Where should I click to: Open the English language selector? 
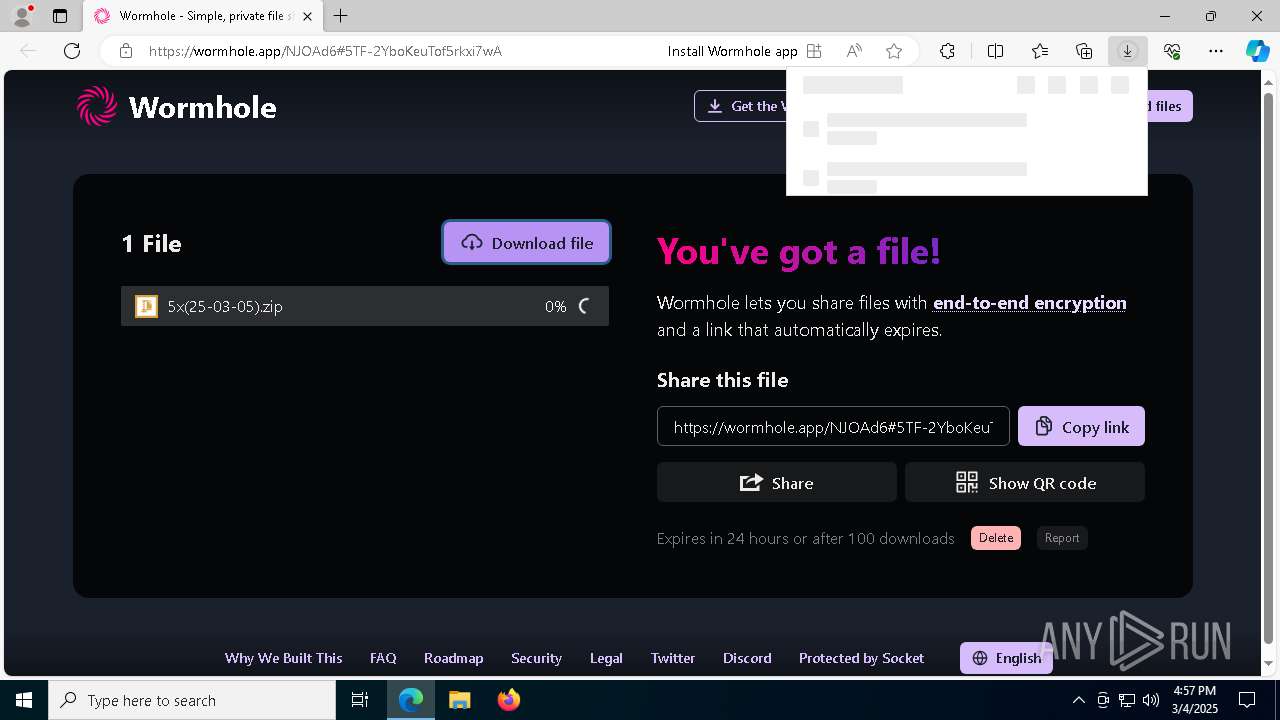1006,658
